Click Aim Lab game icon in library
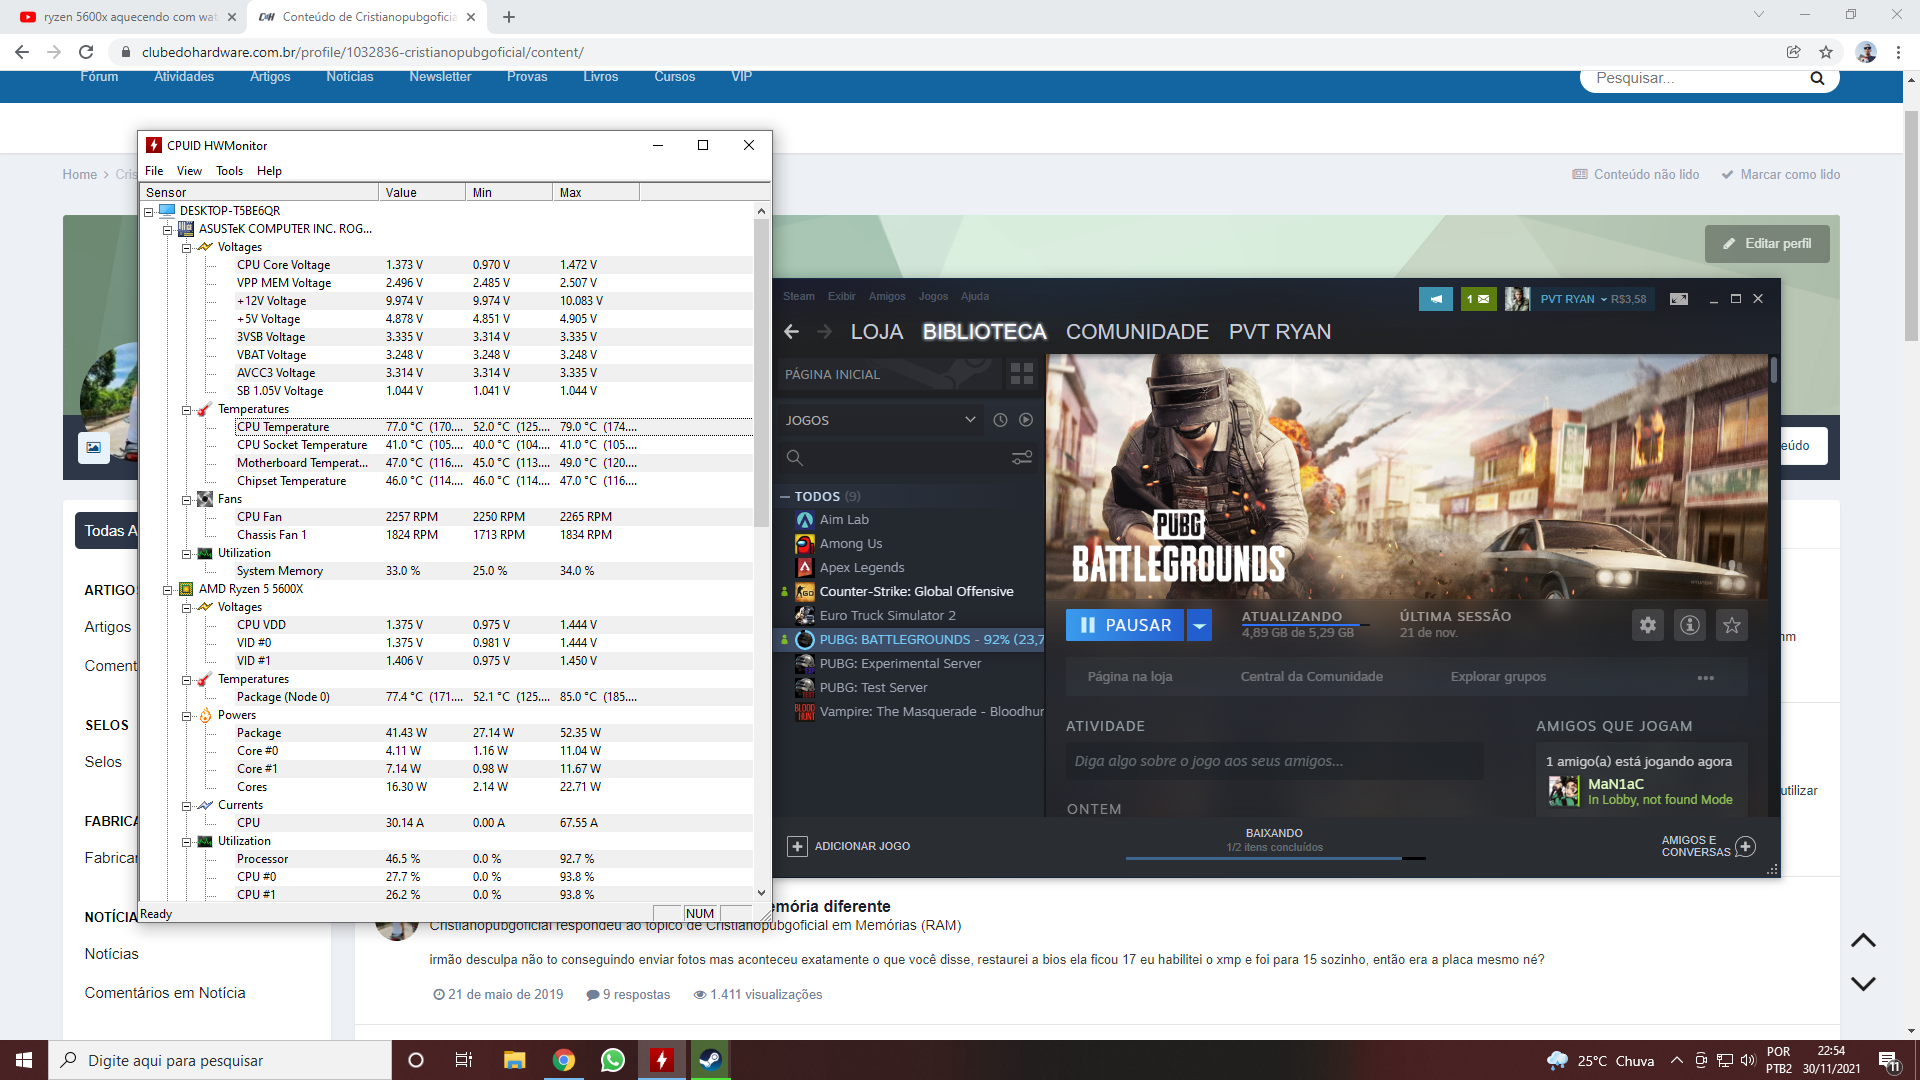The width and height of the screenshot is (1920, 1080). tap(805, 520)
